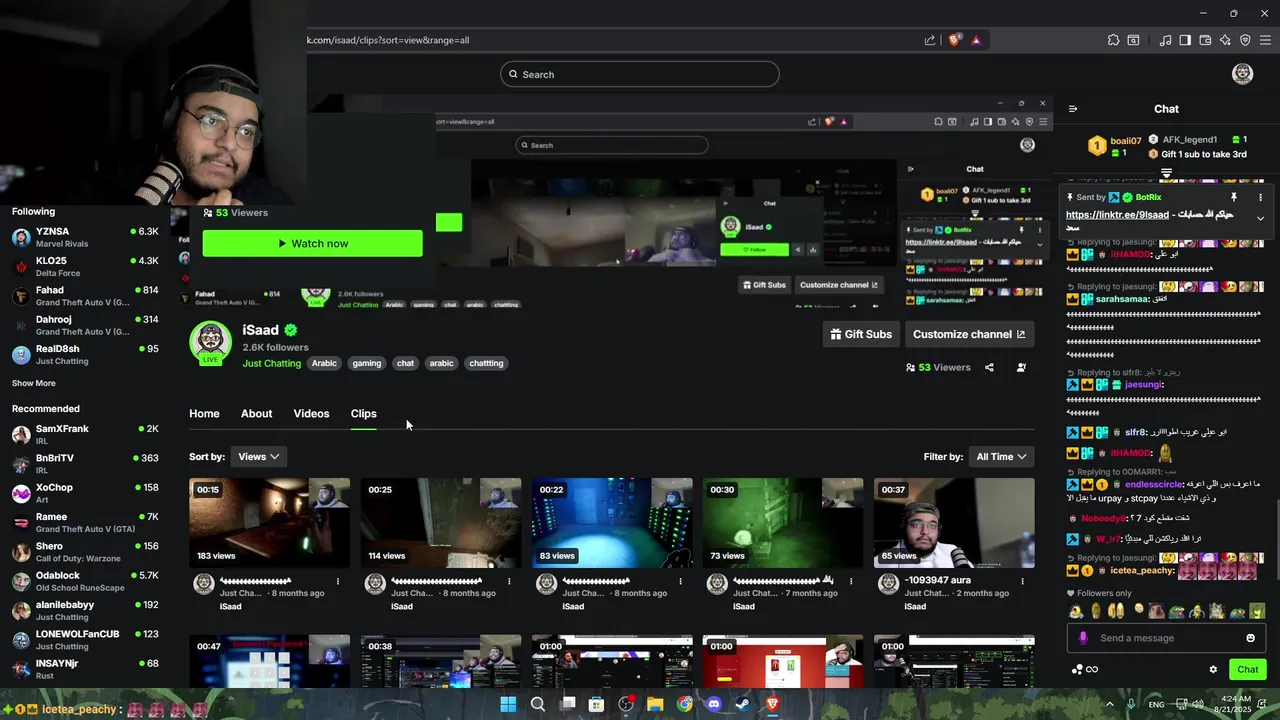Open options for the -1093947 aura clip
The image size is (1280, 720).
coord(1022,581)
